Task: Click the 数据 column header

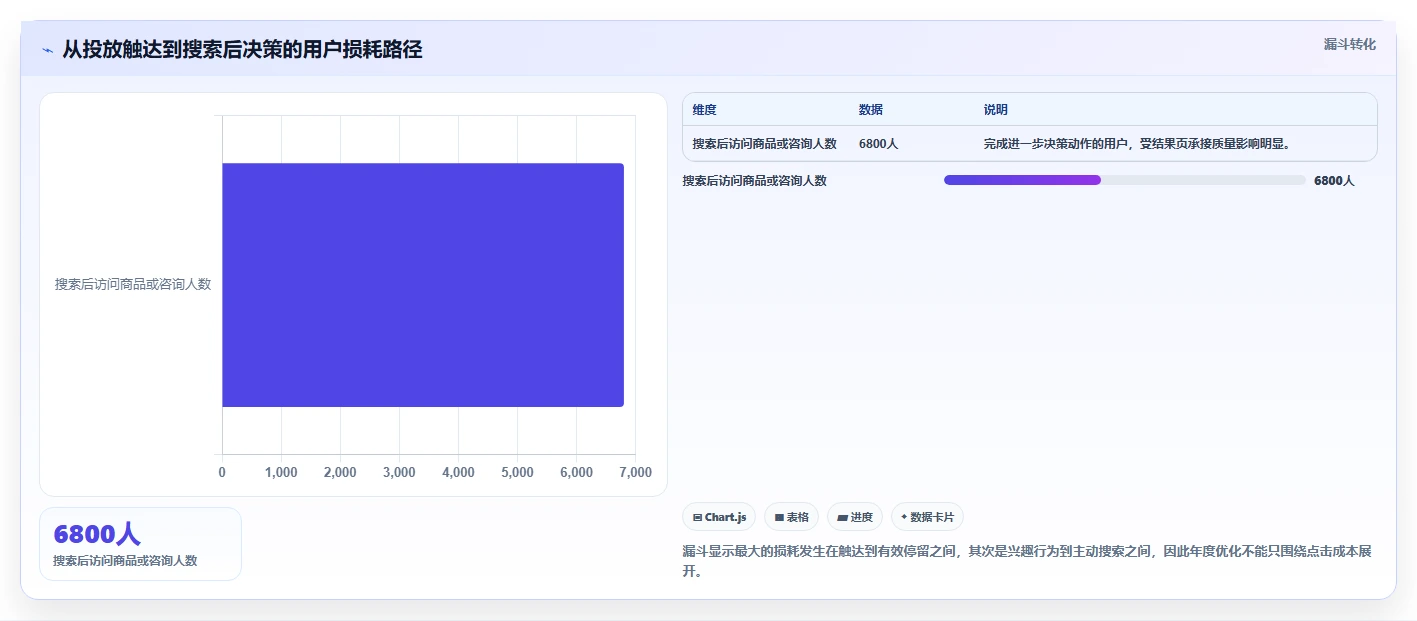Action: [871, 110]
